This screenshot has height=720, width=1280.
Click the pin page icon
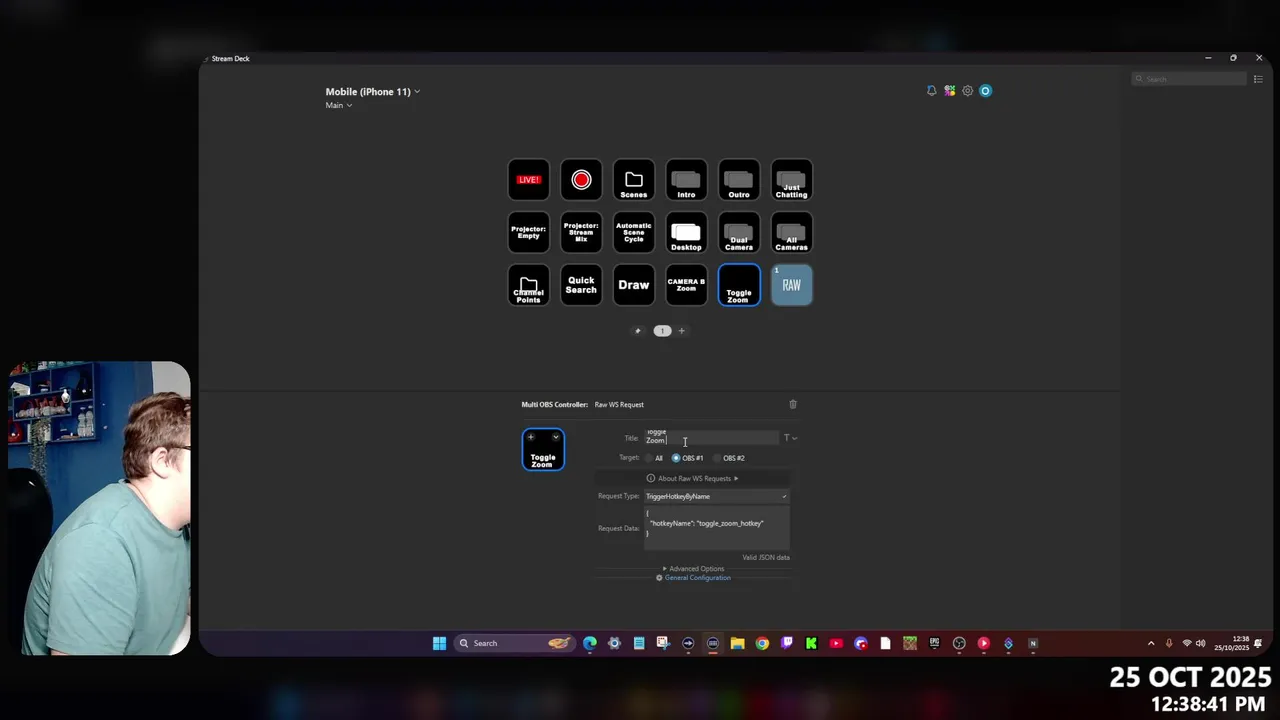pyautogui.click(x=638, y=331)
